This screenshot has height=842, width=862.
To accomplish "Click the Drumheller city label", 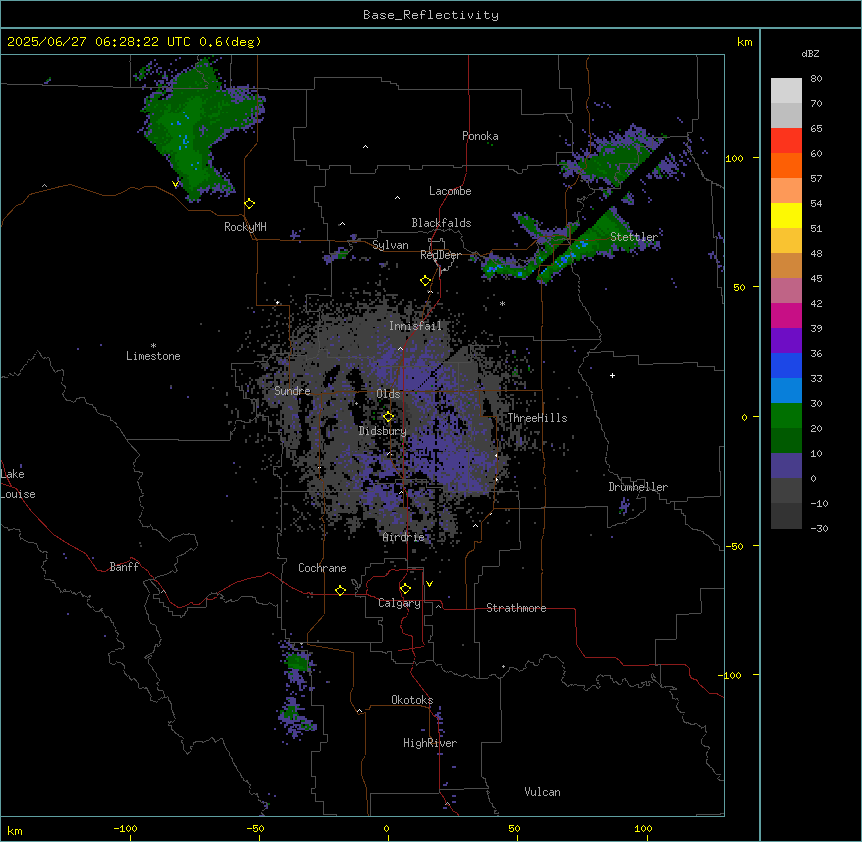I will (x=638, y=487).
